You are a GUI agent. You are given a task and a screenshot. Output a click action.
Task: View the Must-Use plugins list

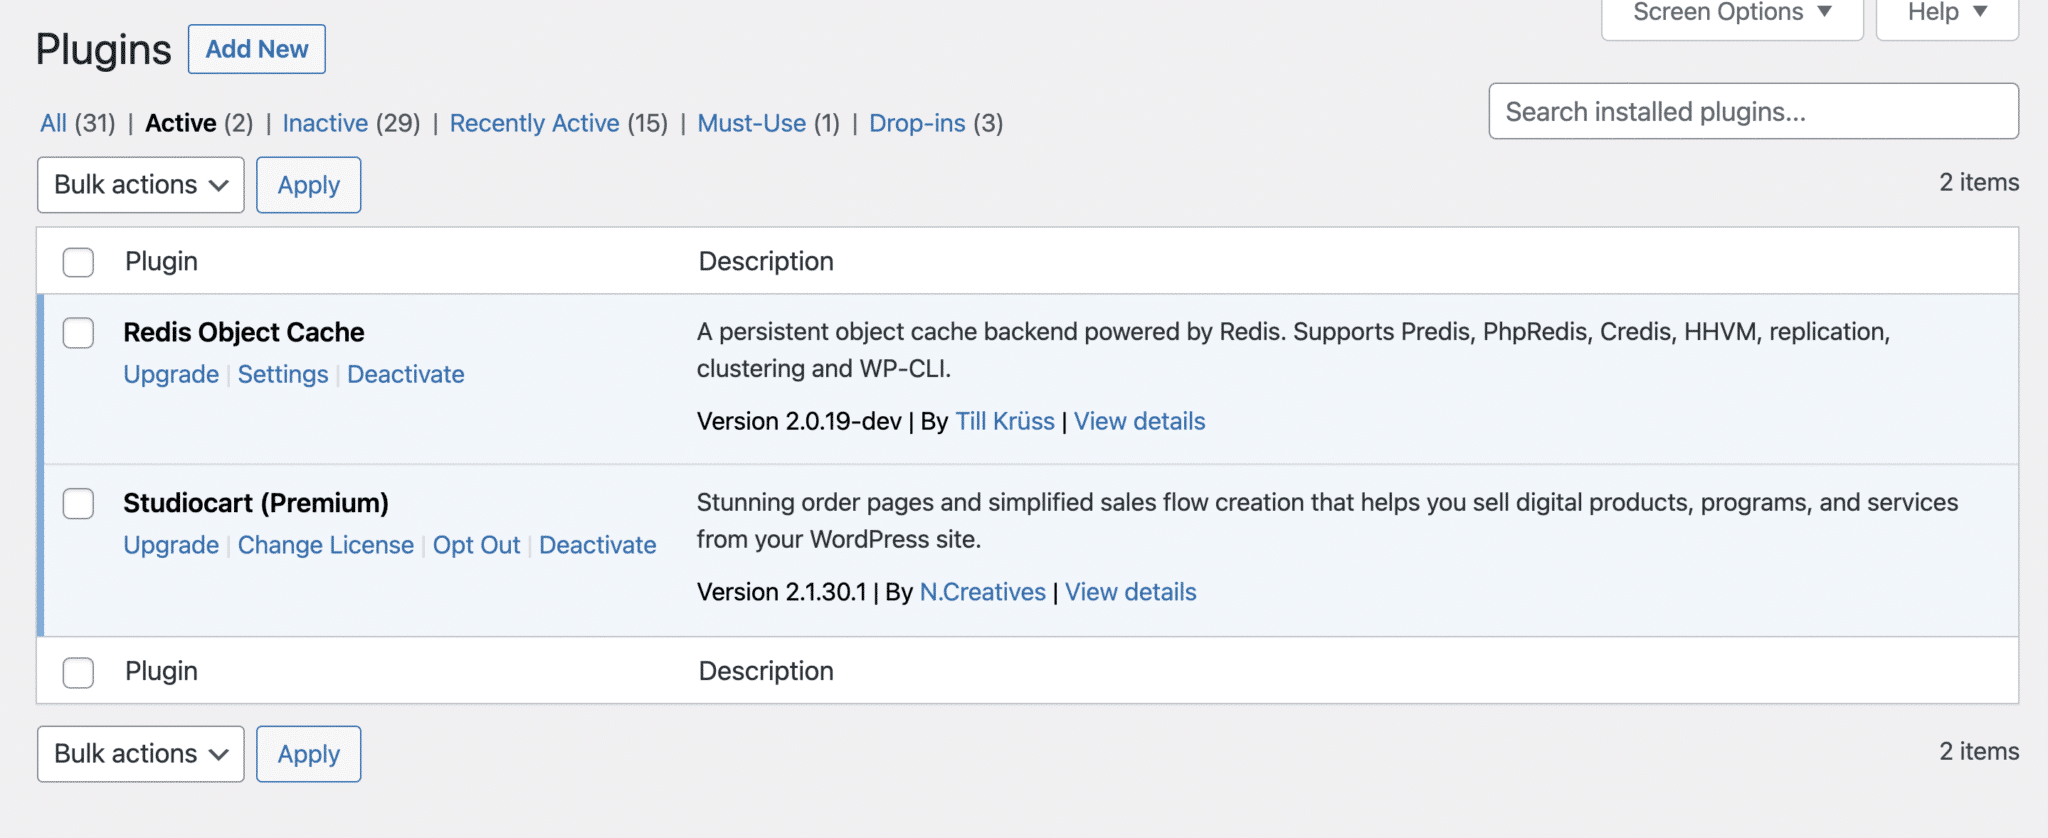pos(751,123)
